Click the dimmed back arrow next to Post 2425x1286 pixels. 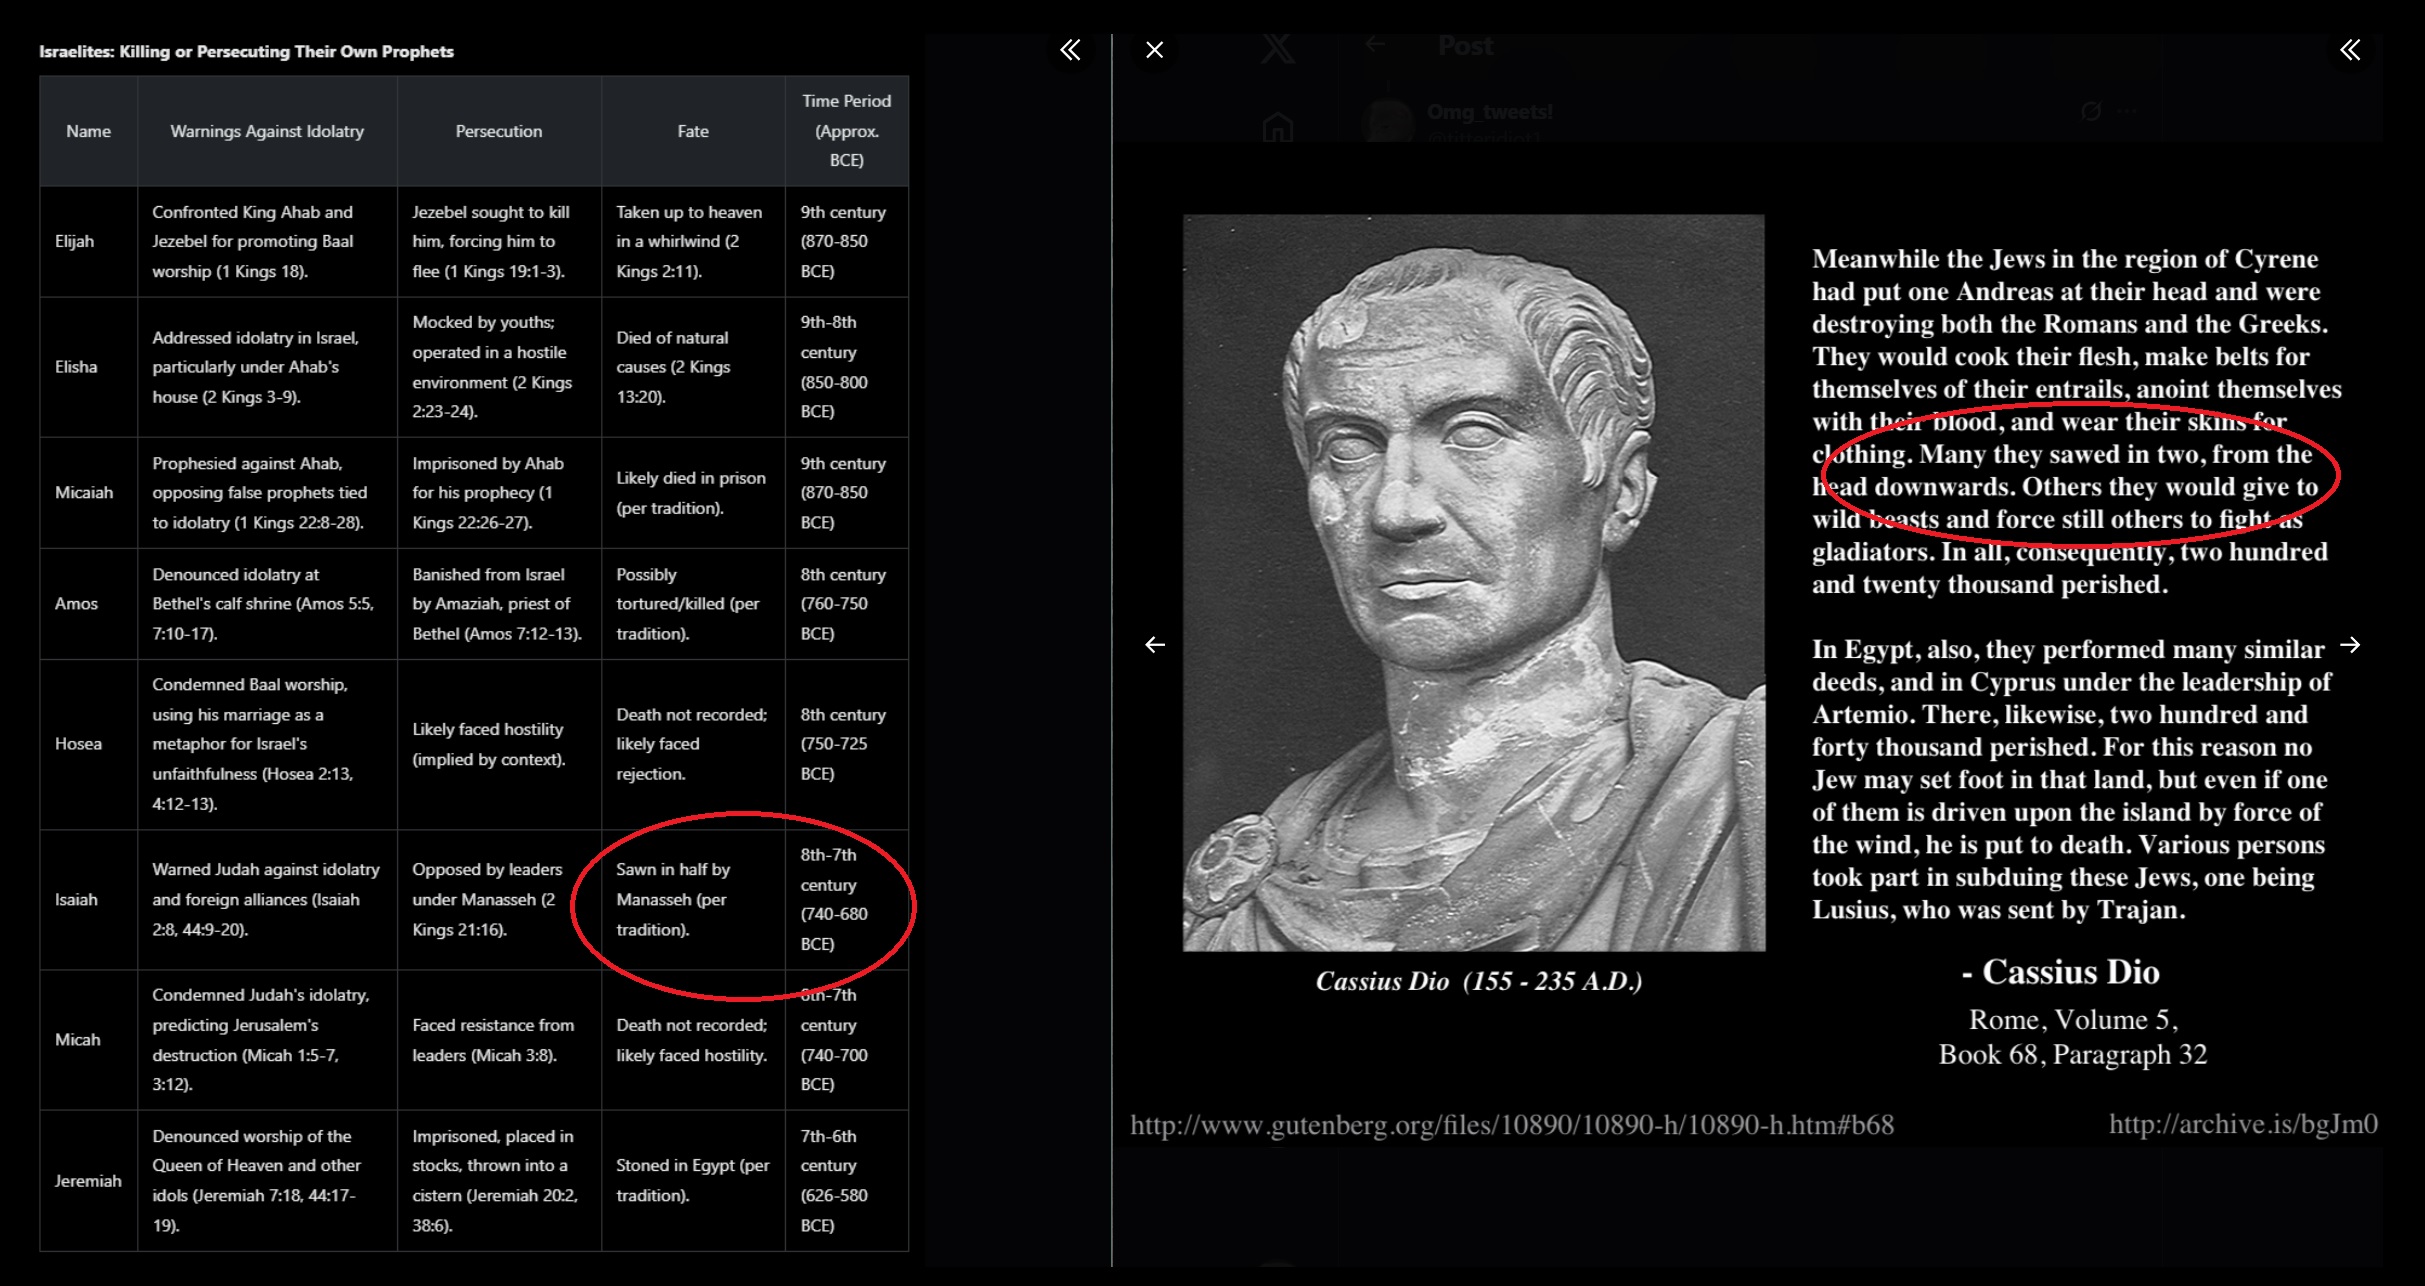tap(1376, 44)
